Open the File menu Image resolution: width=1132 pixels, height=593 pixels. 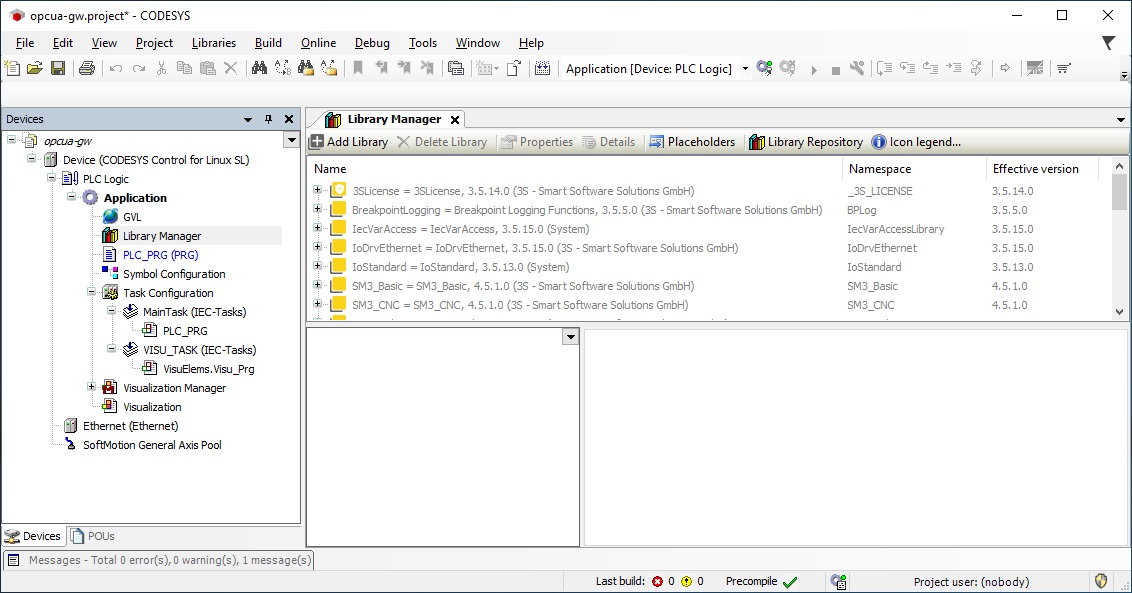[x=25, y=43]
